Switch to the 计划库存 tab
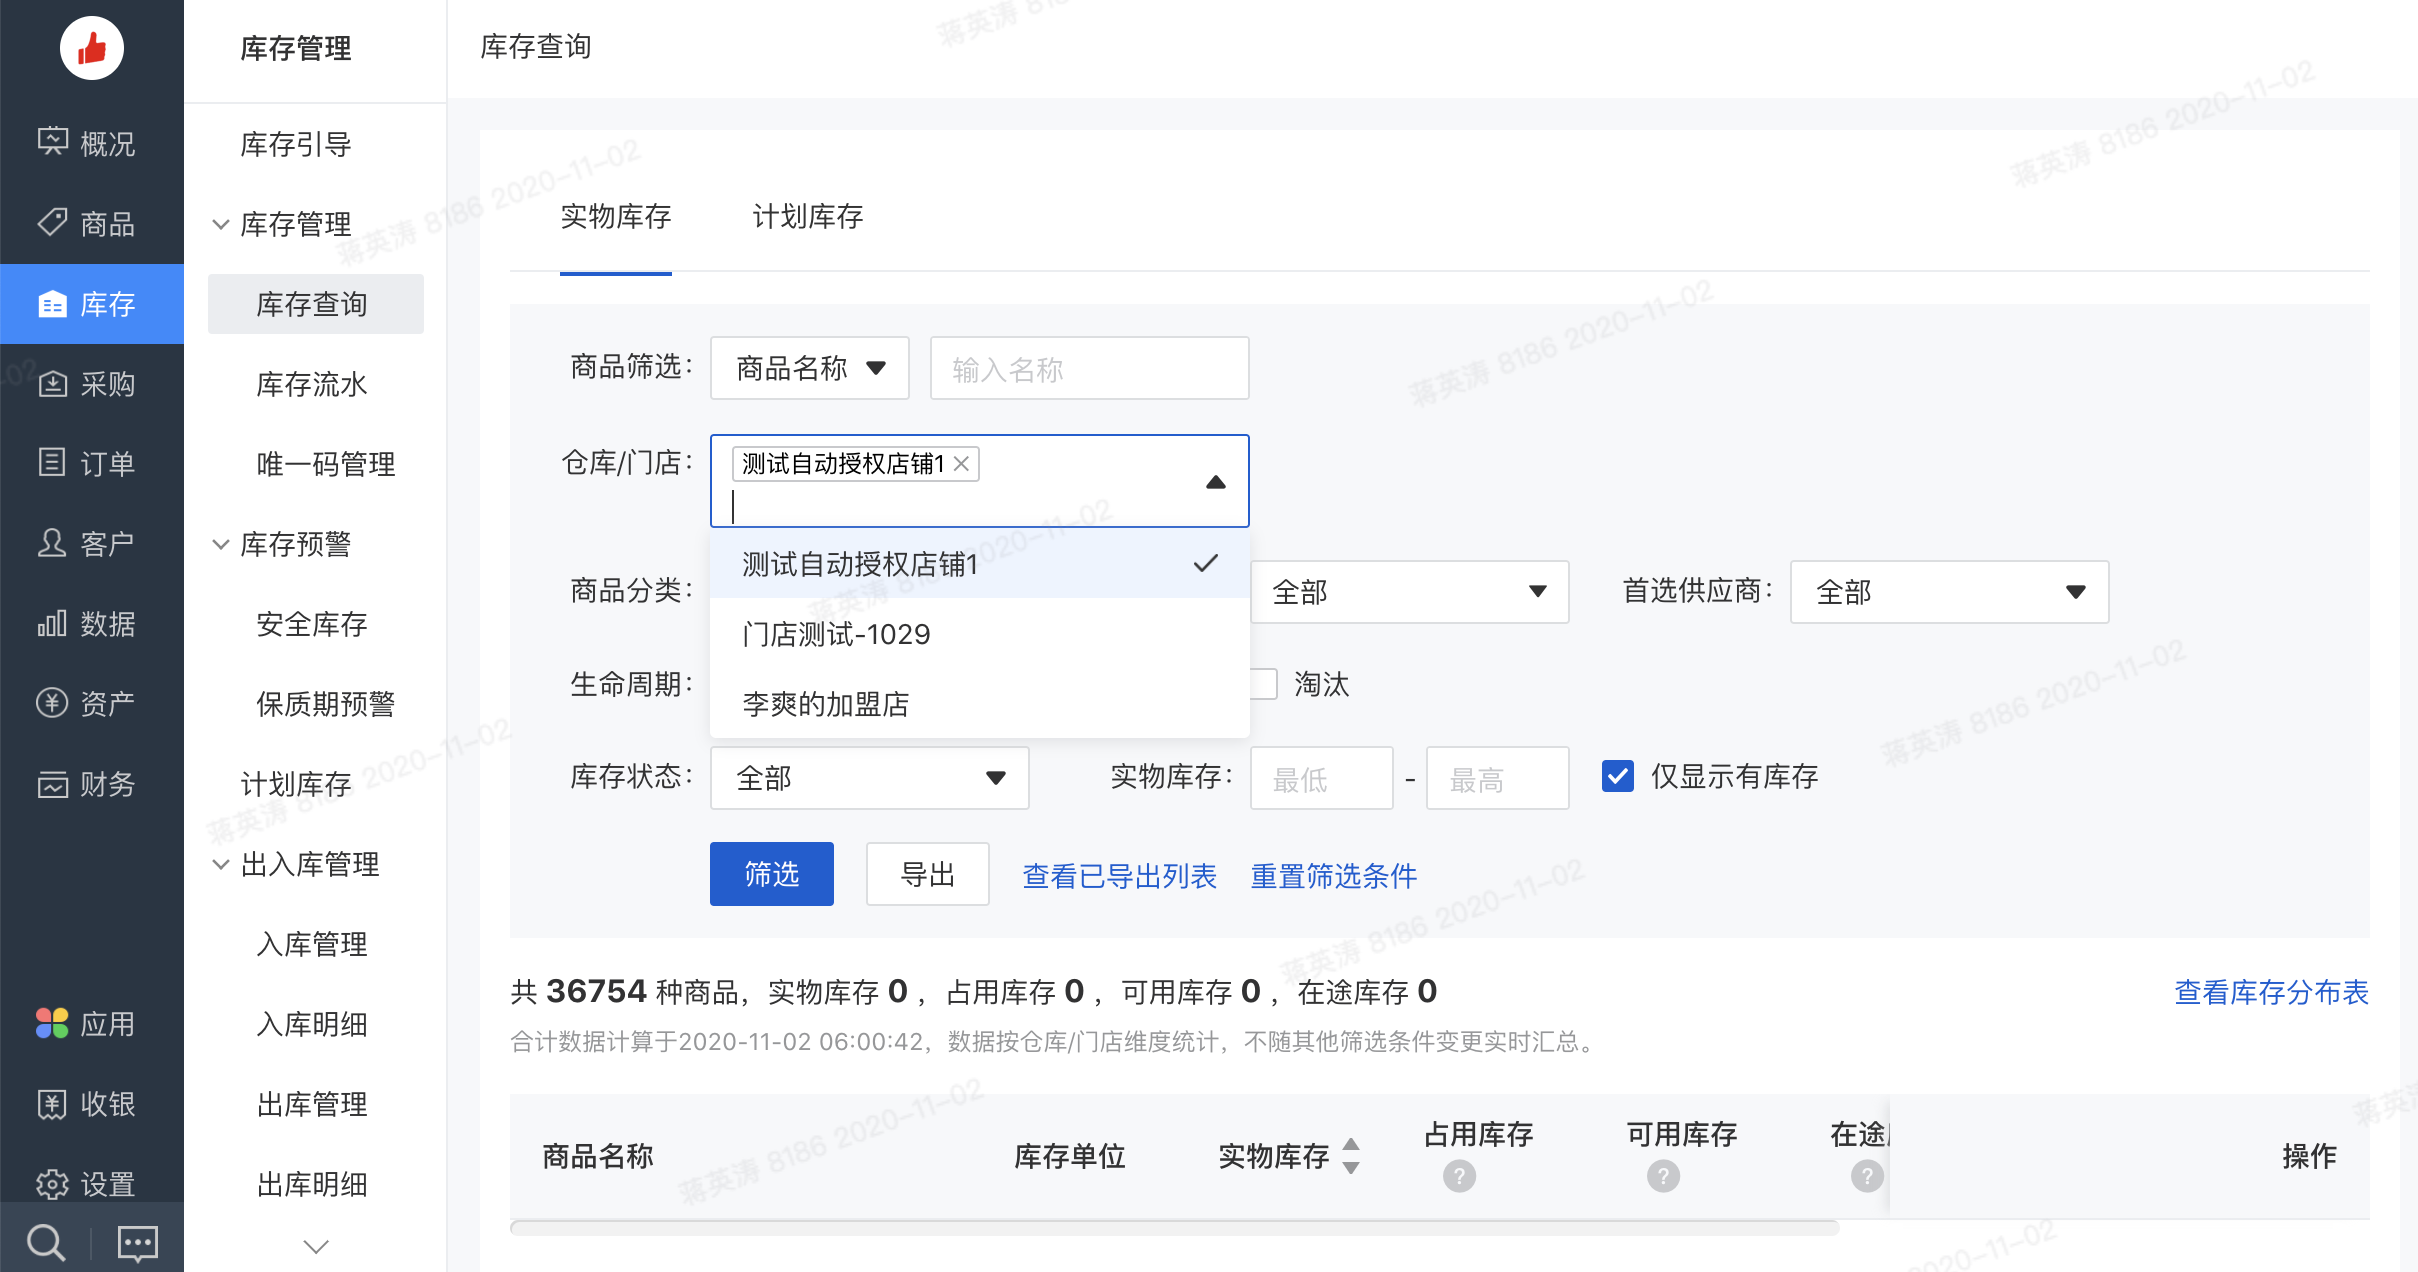The height and width of the screenshot is (1272, 2418). (x=807, y=217)
